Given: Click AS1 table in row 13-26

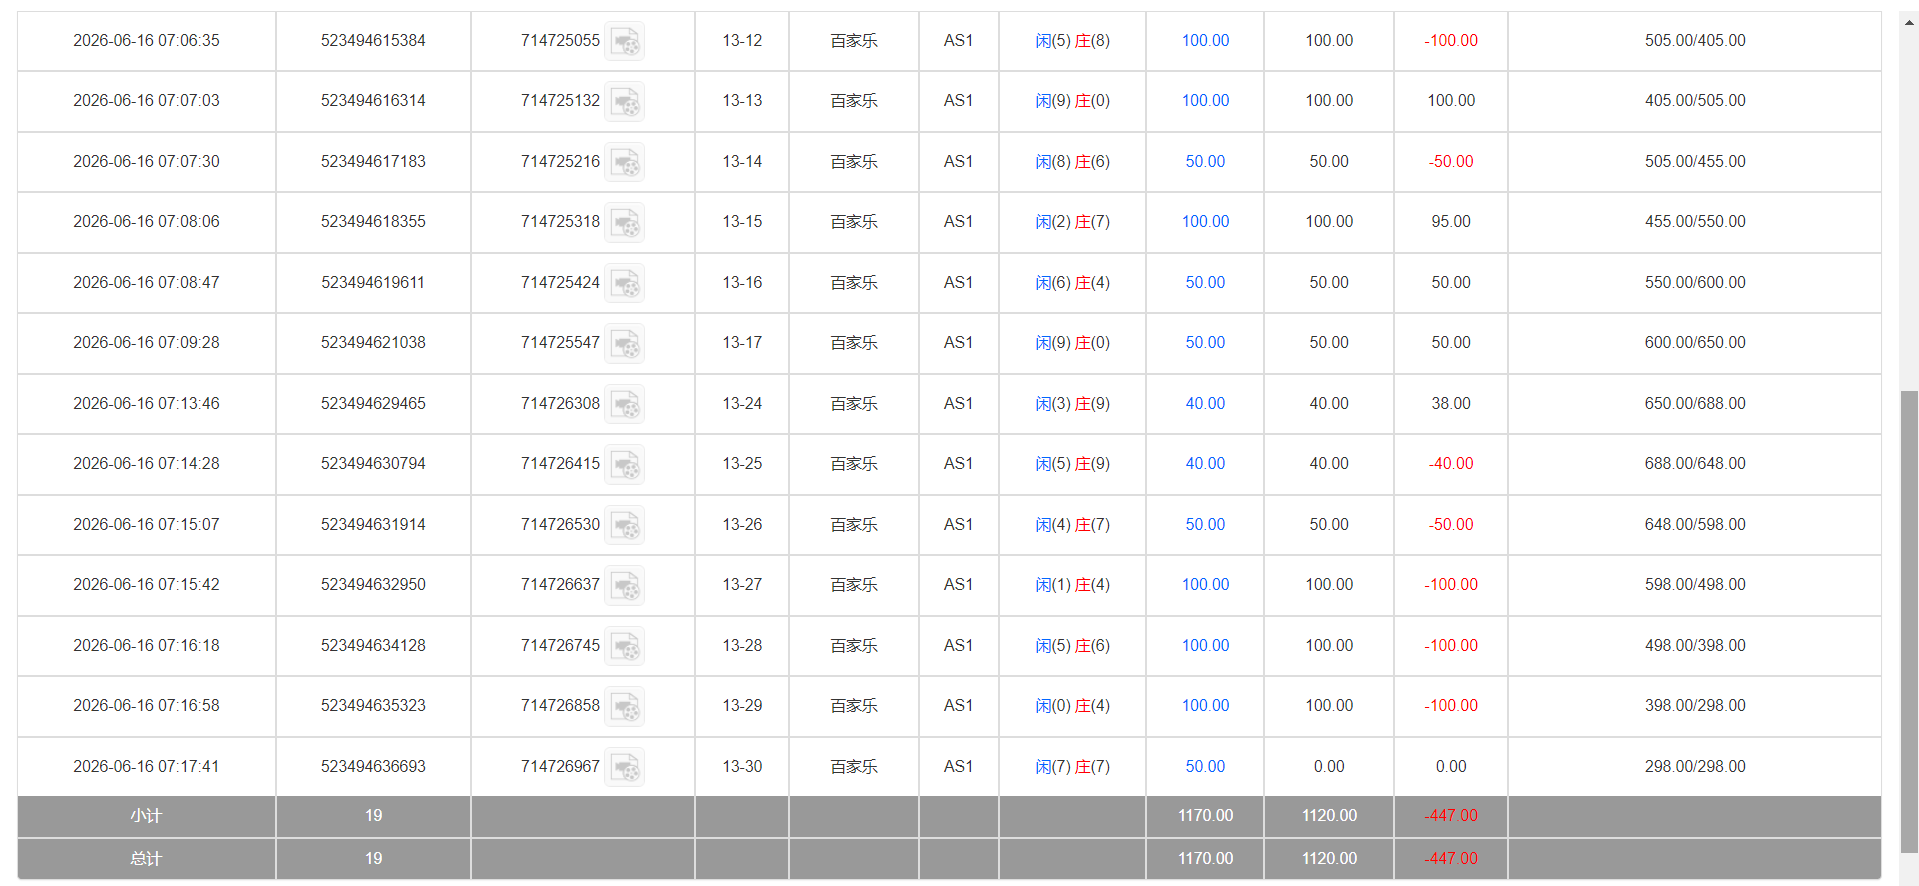Looking at the screenshot, I should click(x=958, y=525).
